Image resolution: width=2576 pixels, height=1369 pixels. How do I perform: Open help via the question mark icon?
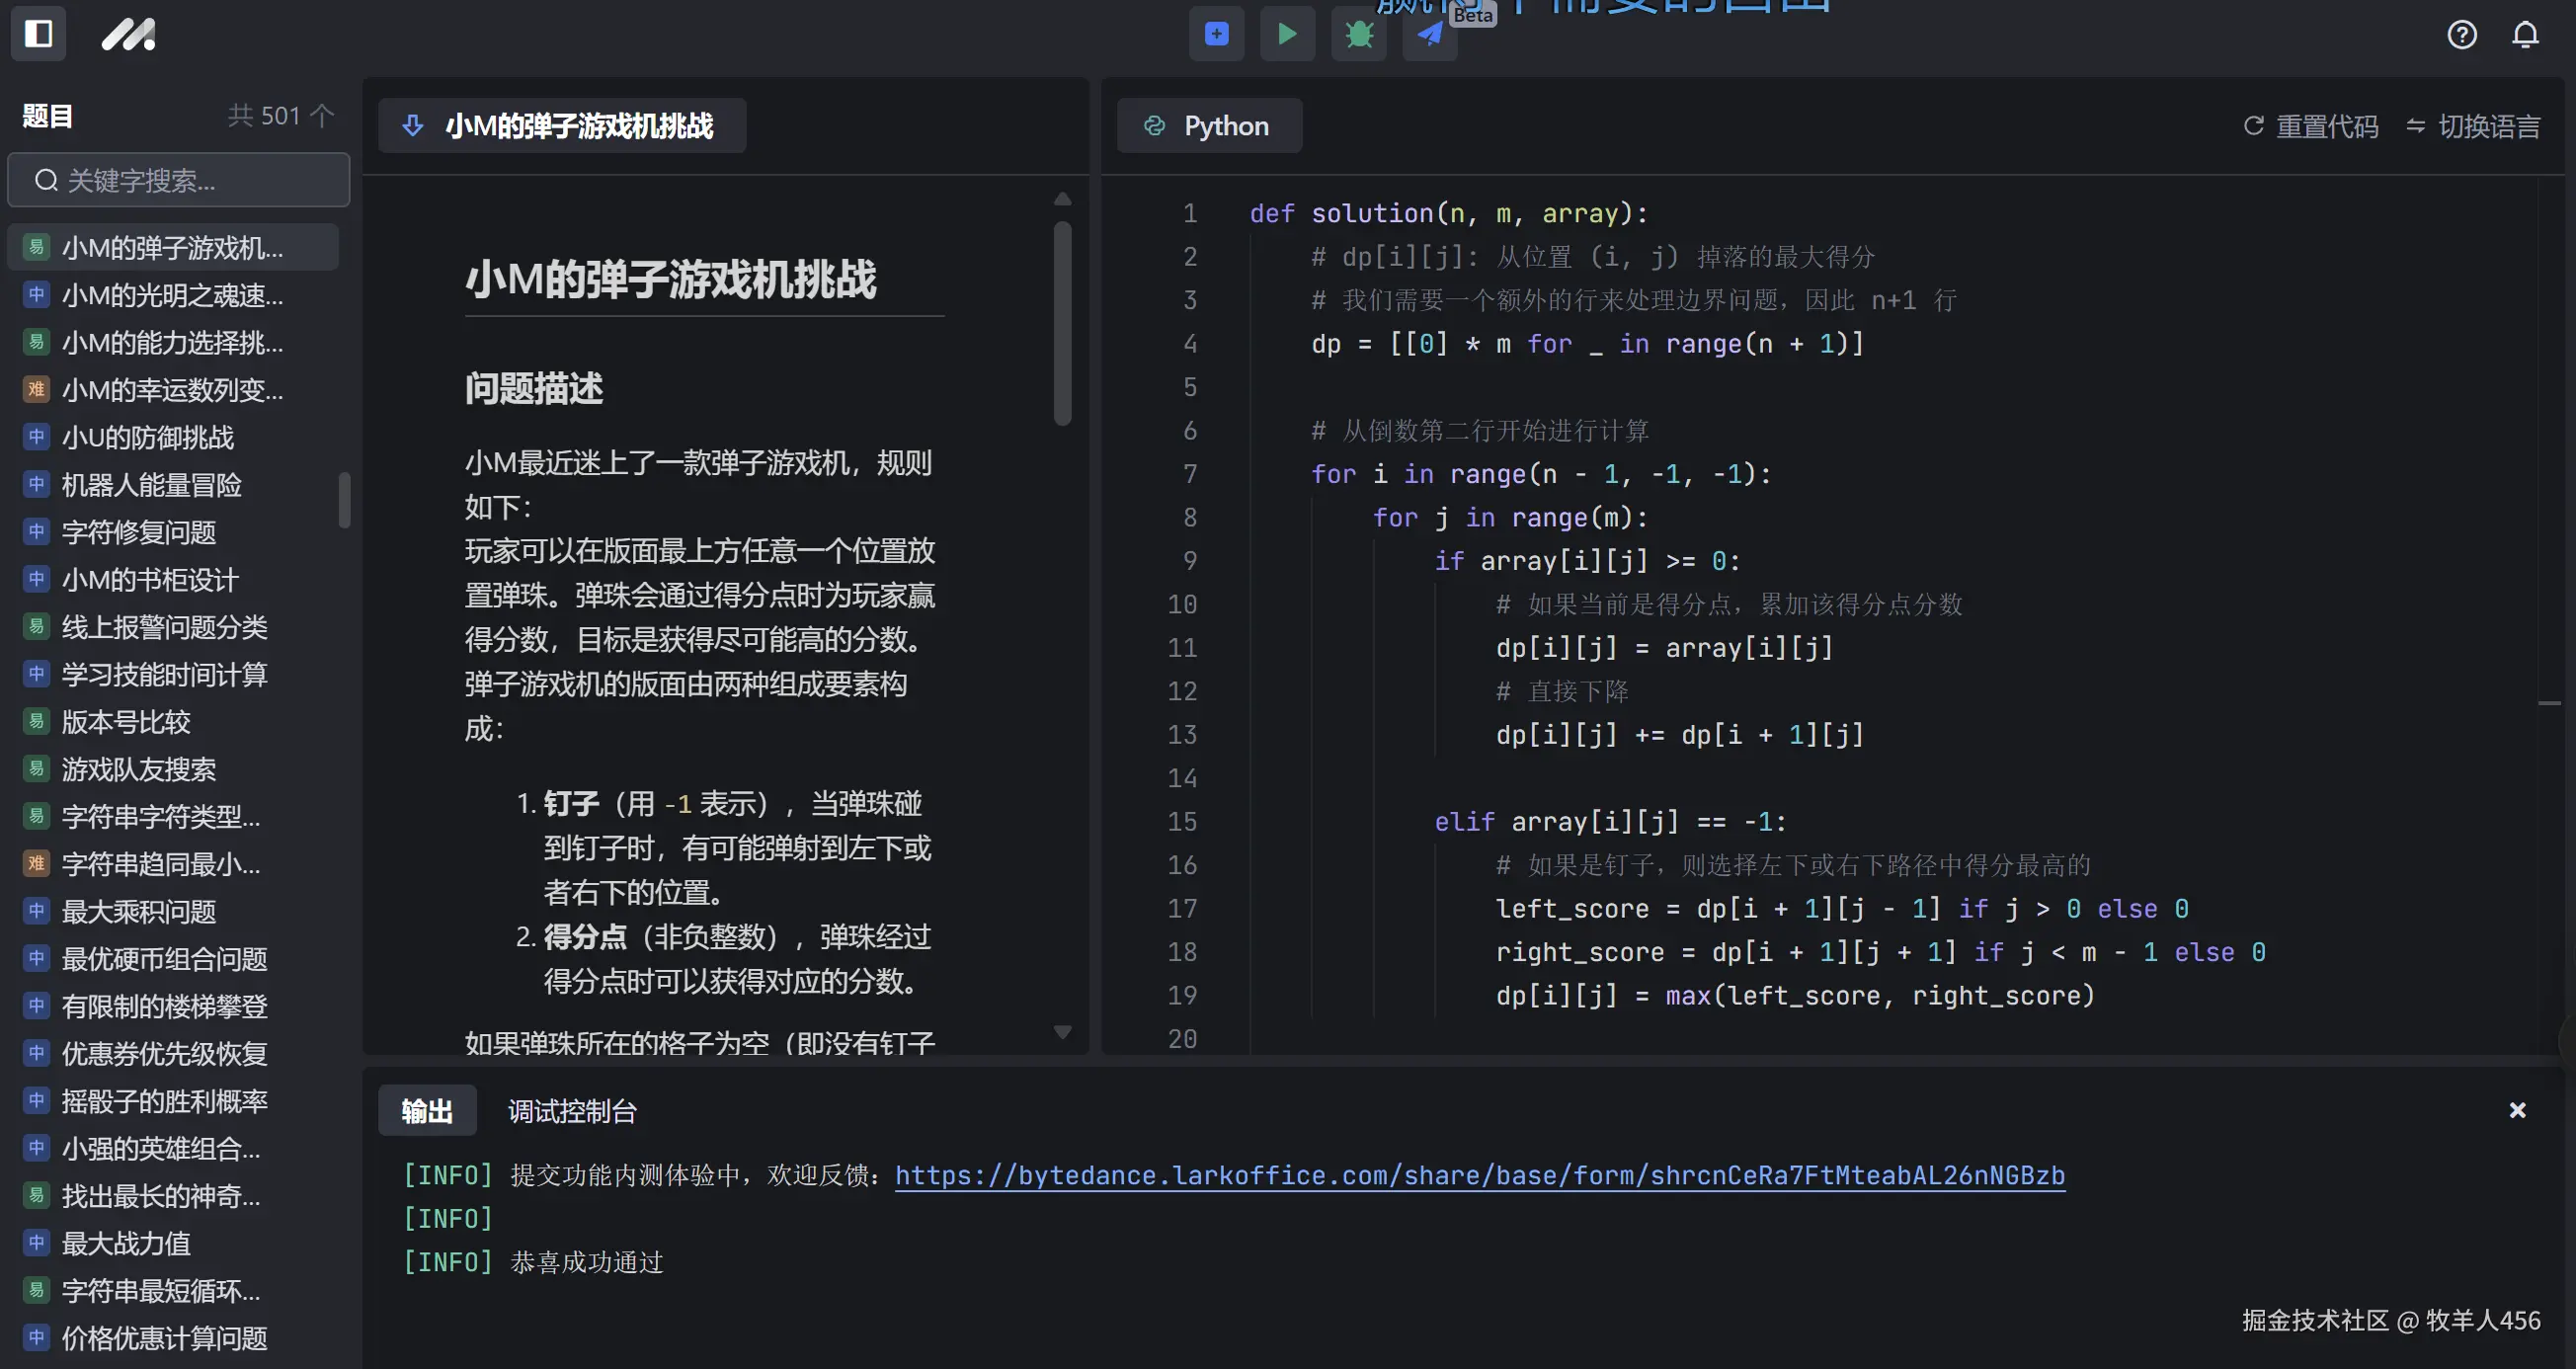[x=2462, y=34]
